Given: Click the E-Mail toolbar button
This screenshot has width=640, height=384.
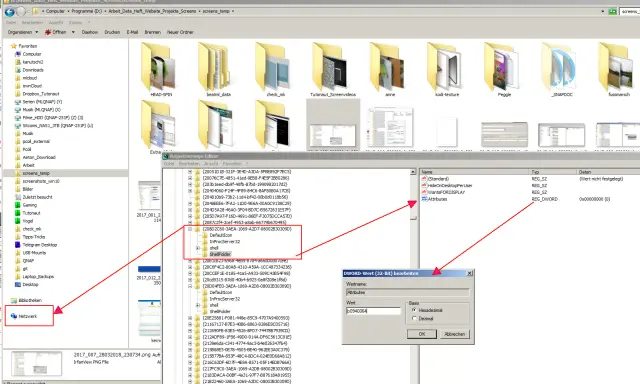Looking at the screenshot, I should pos(132,32).
